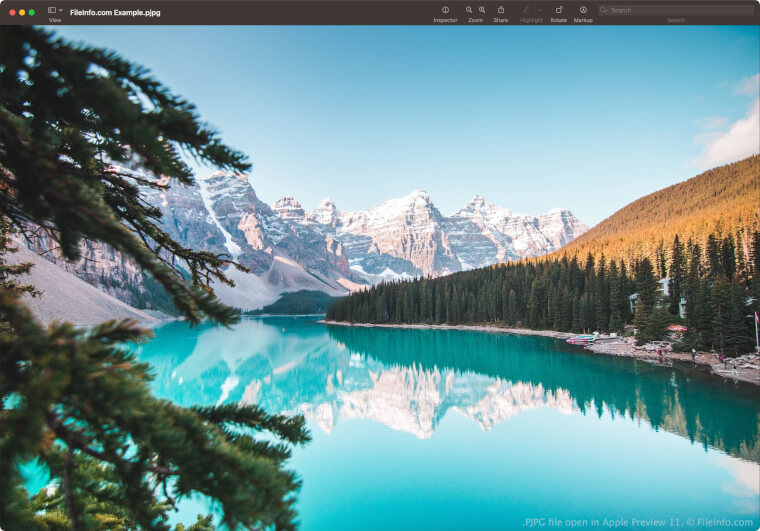Show the Markup toolbar

coord(583,10)
